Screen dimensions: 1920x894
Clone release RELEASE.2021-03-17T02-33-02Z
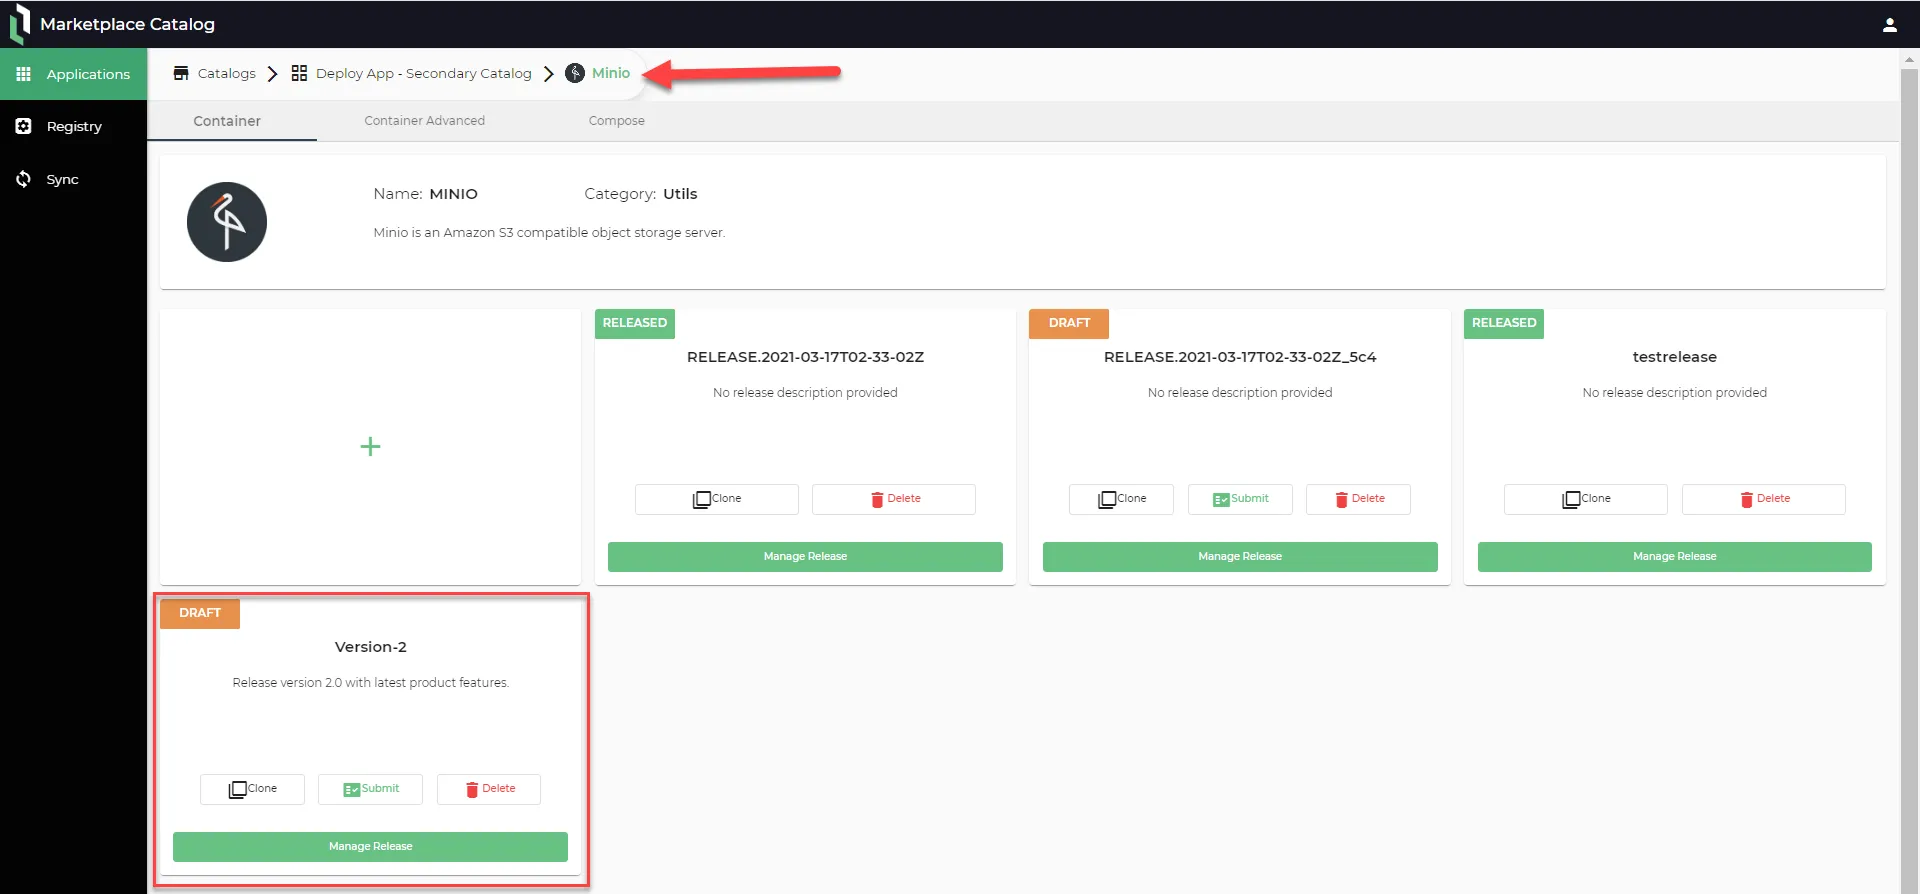coord(717,499)
